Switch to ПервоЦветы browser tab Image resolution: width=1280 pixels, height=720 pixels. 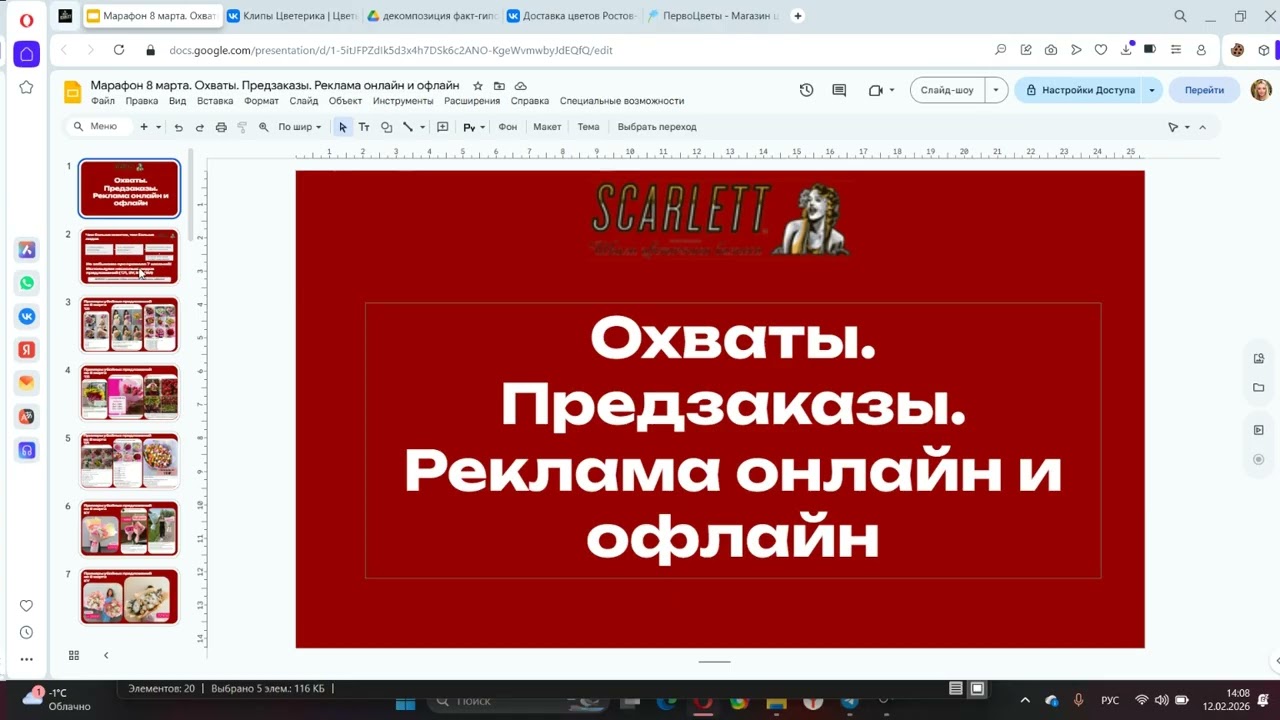(x=711, y=16)
